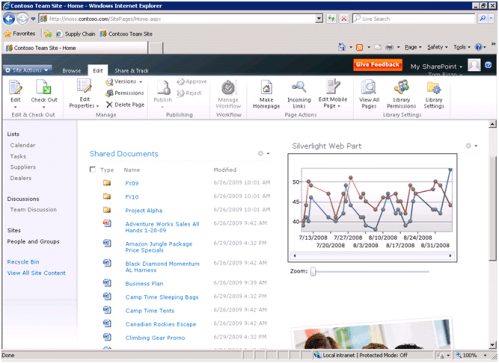
Task: Open View All Site Content
Action: (x=36, y=273)
